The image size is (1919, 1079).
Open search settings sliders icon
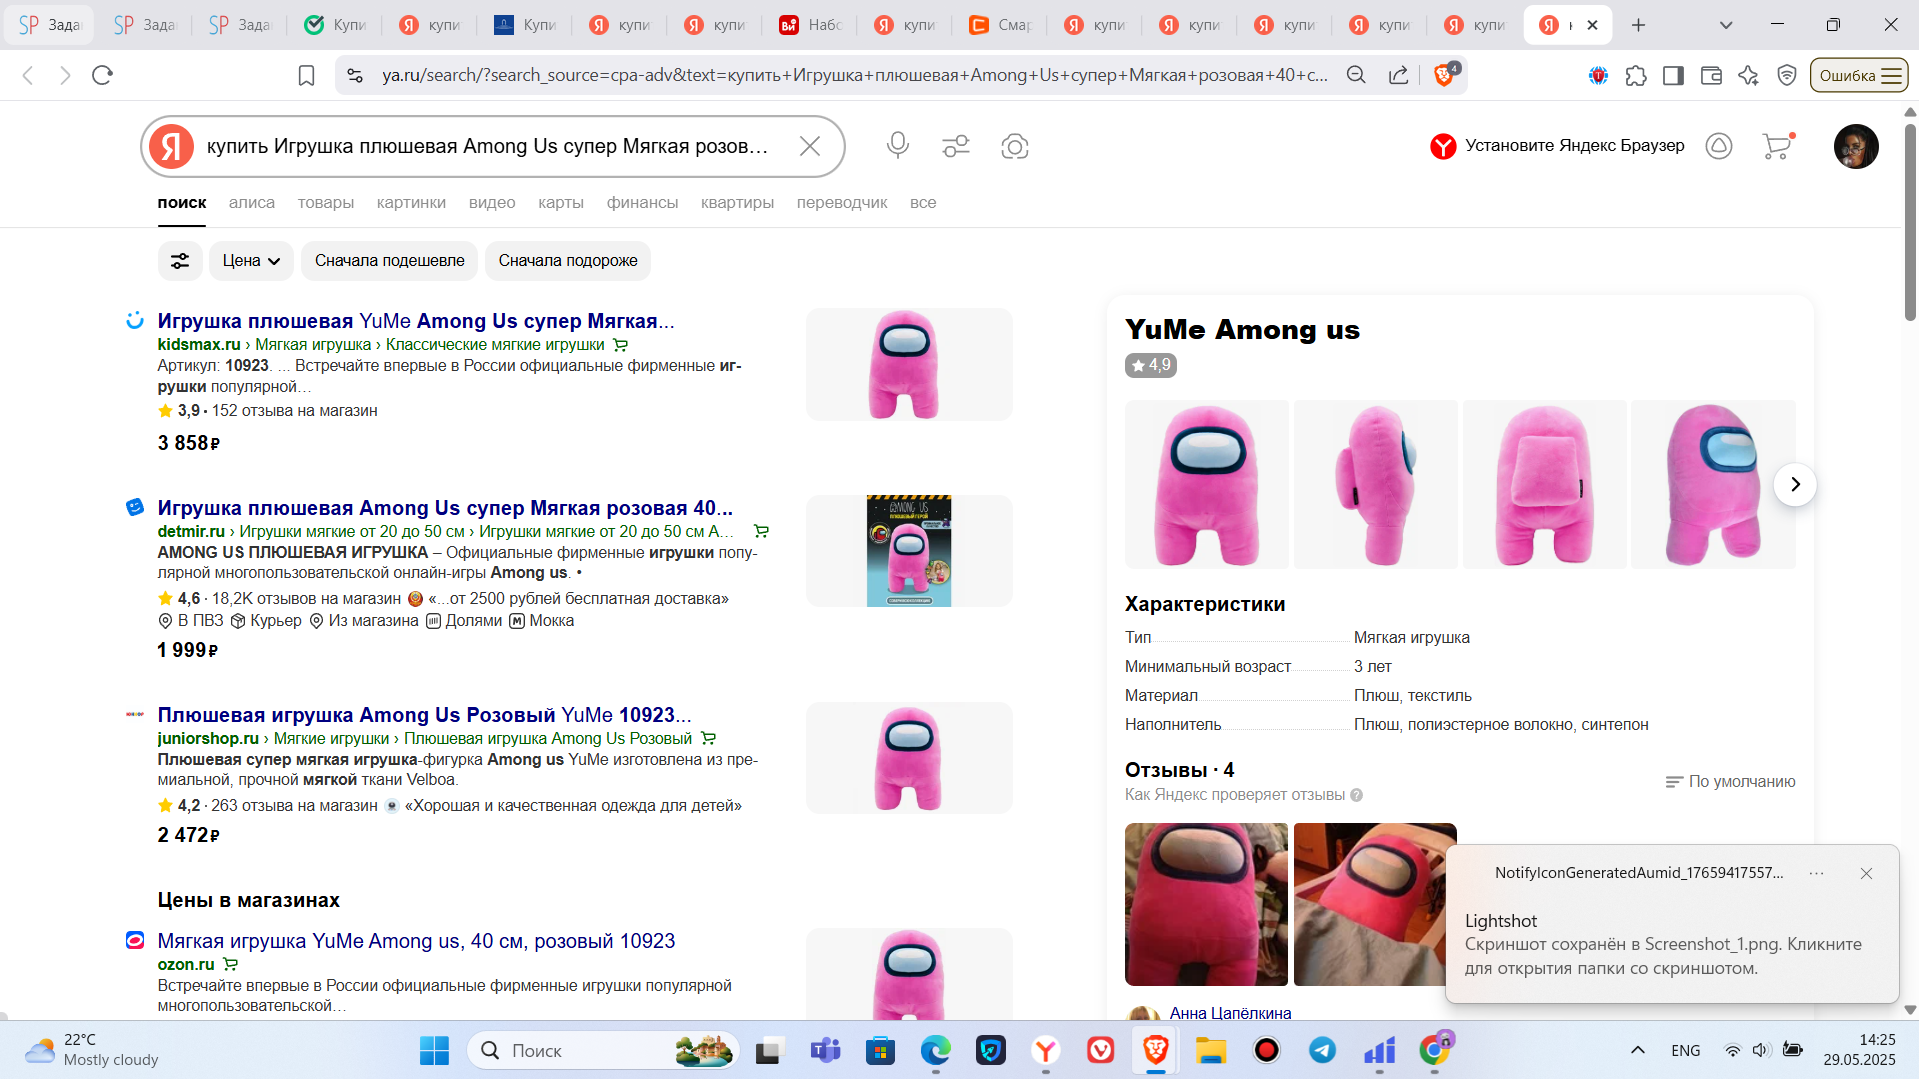[x=956, y=146]
